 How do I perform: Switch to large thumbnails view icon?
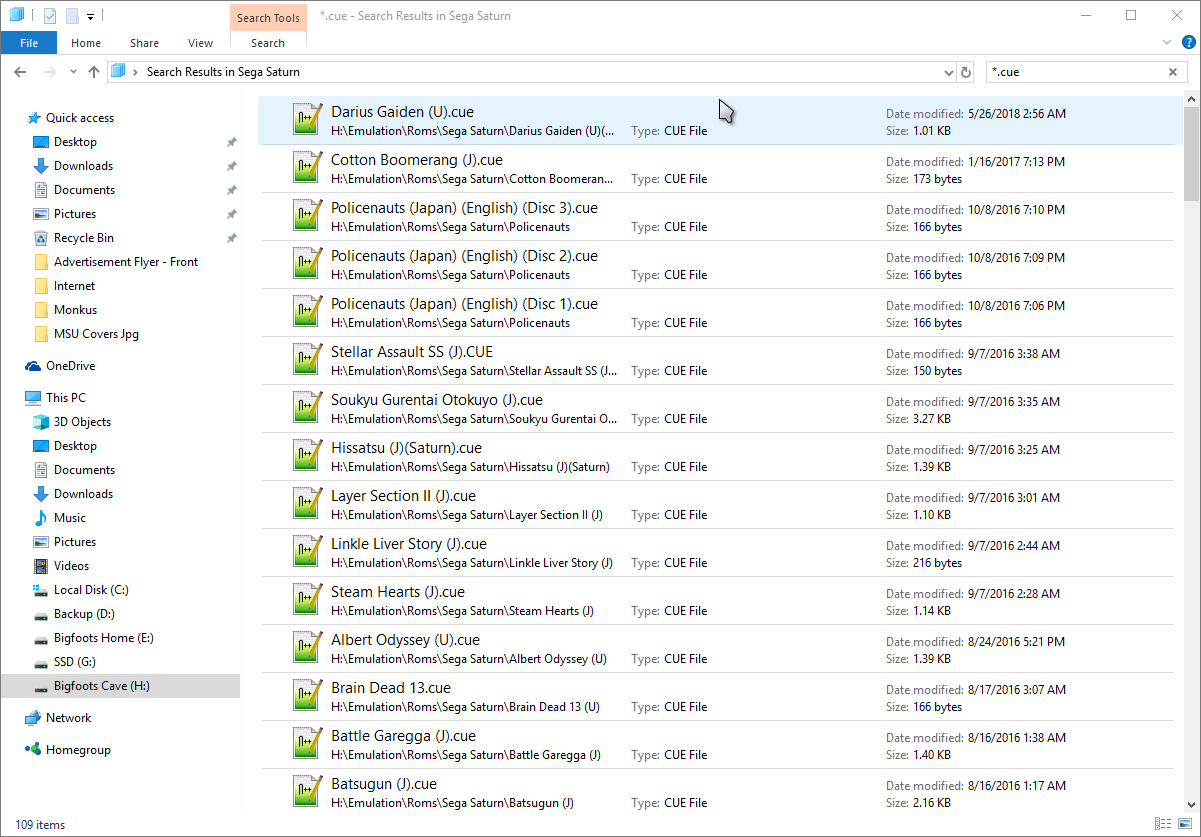[1183, 824]
